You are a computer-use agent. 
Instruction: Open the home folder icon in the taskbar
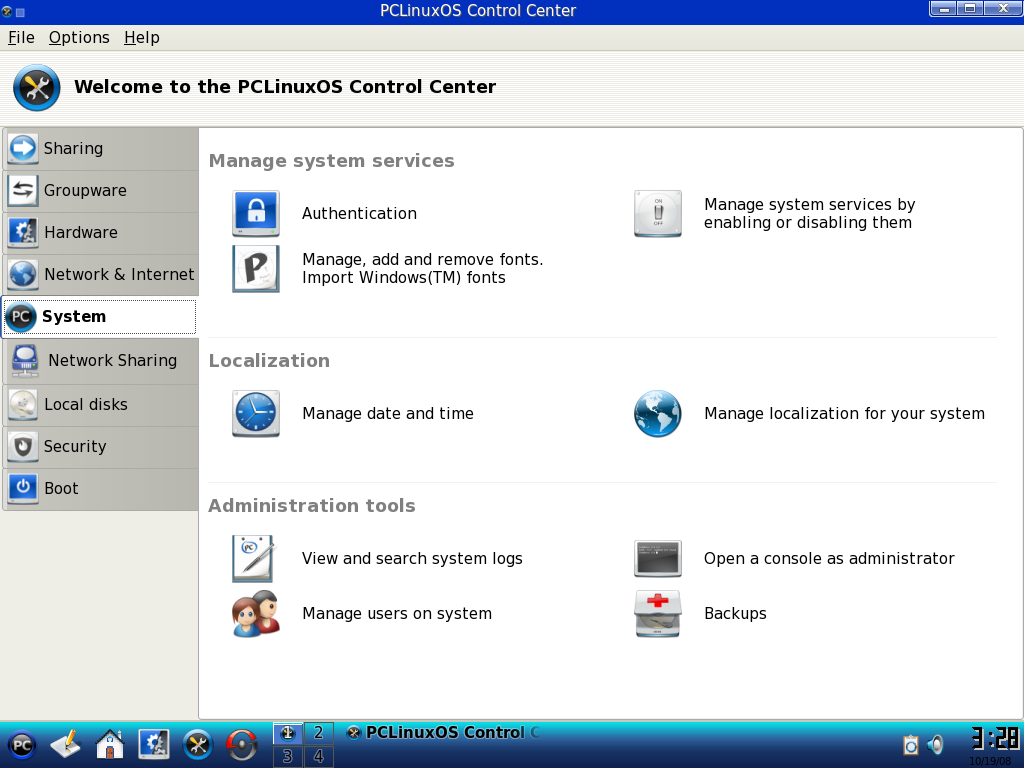click(110, 744)
